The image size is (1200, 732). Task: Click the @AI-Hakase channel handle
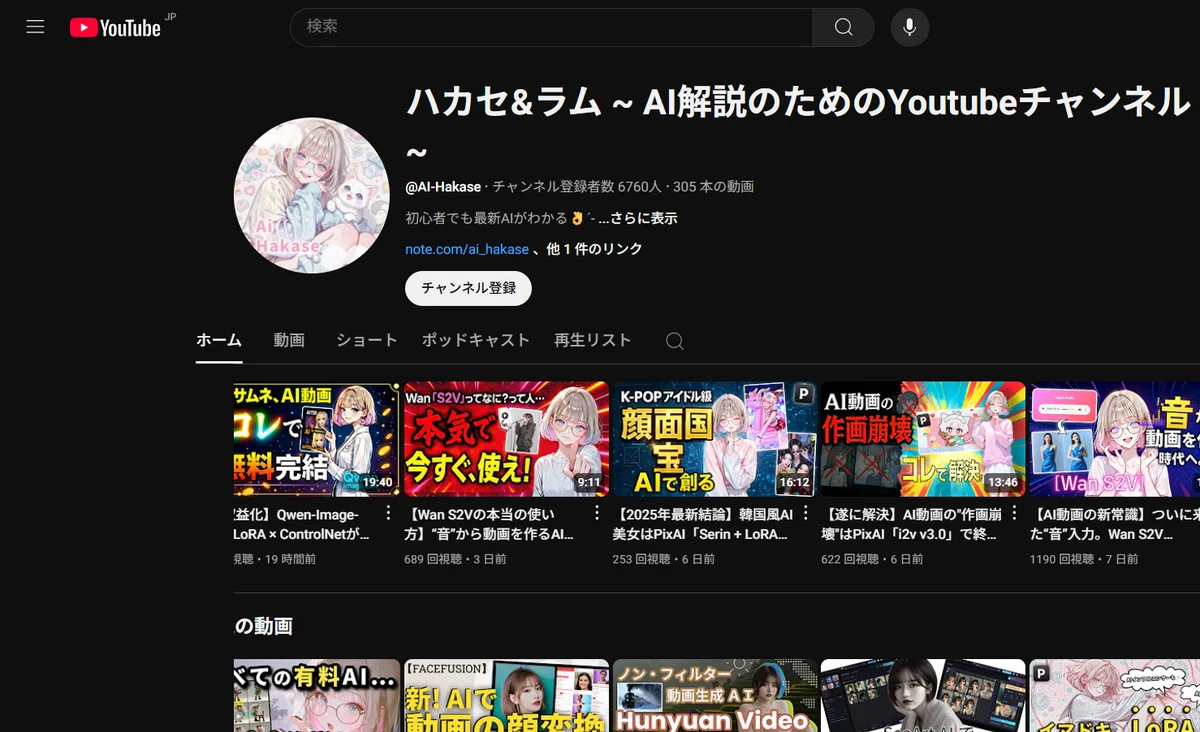[443, 187]
